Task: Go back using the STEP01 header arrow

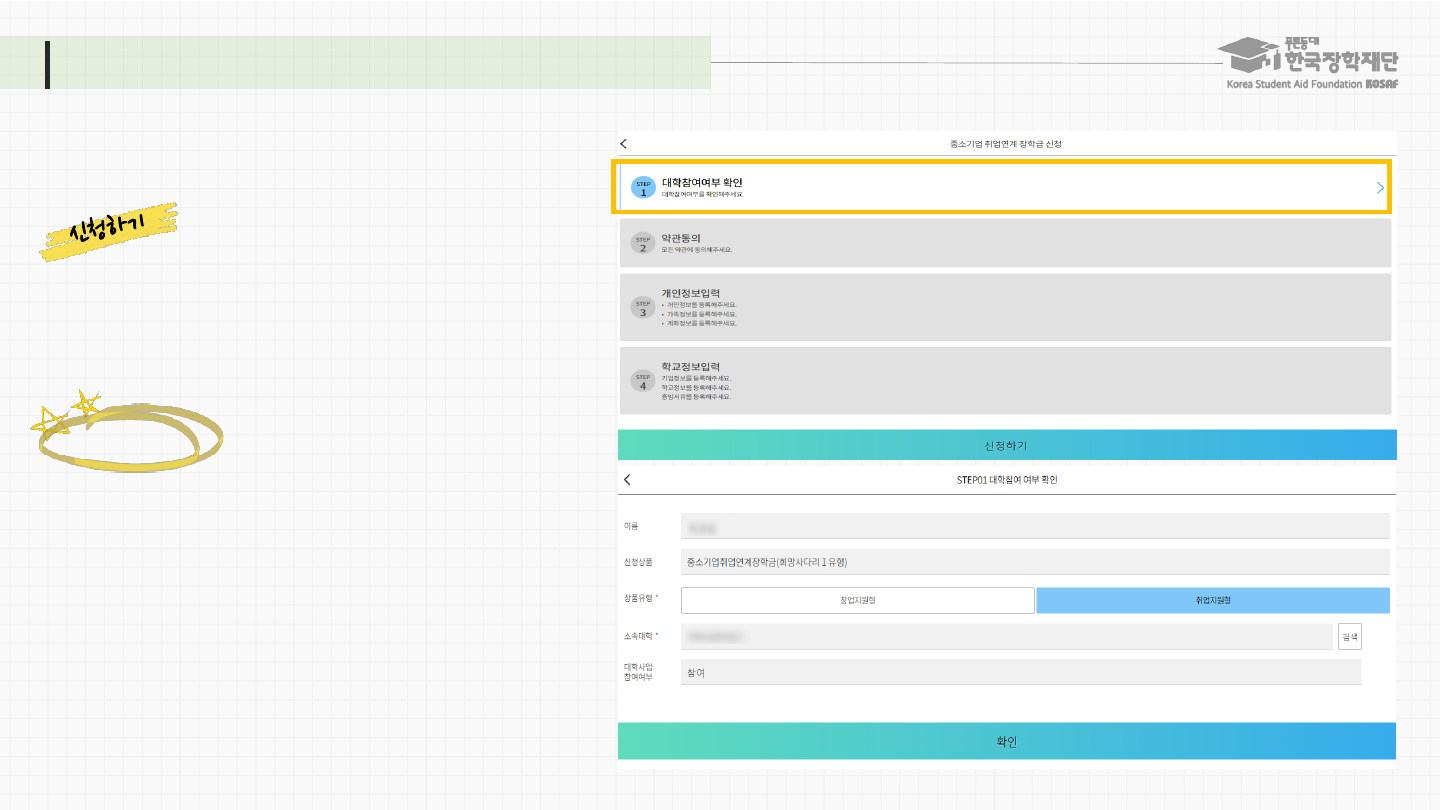Action: point(627,480)
